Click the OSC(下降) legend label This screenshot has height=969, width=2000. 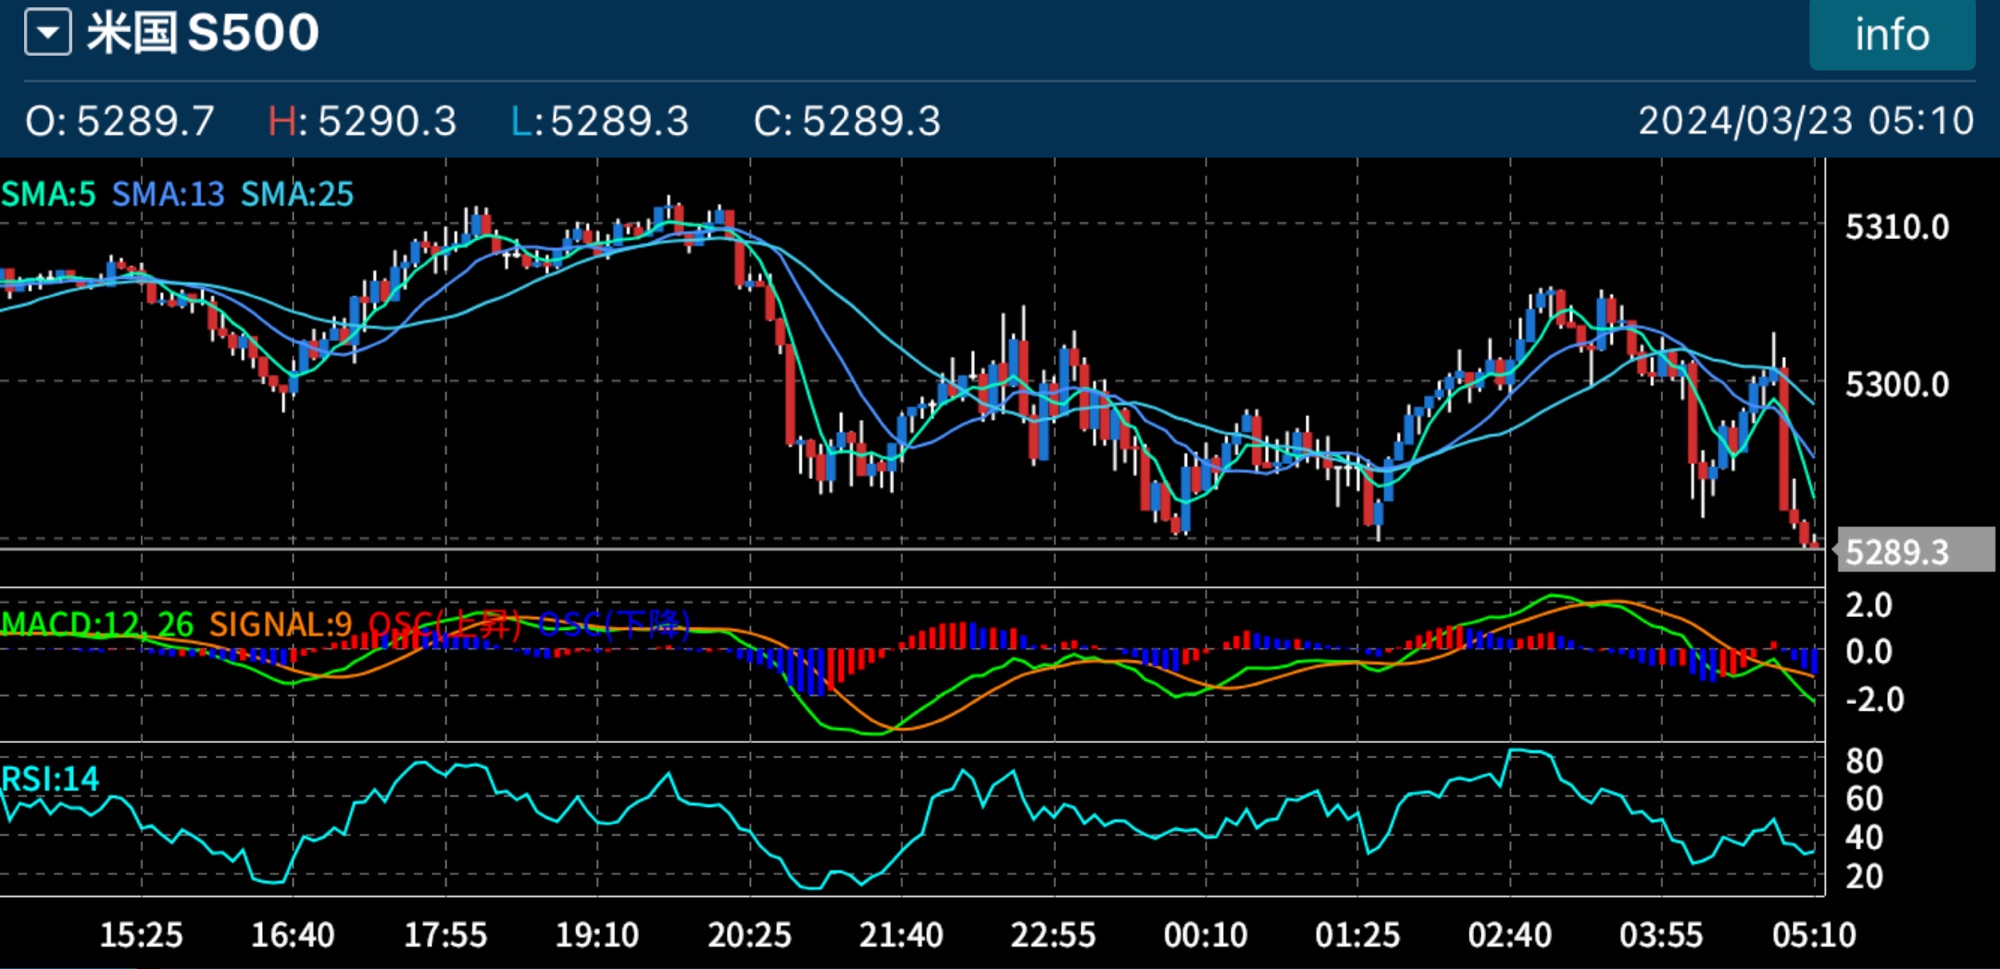614,624
